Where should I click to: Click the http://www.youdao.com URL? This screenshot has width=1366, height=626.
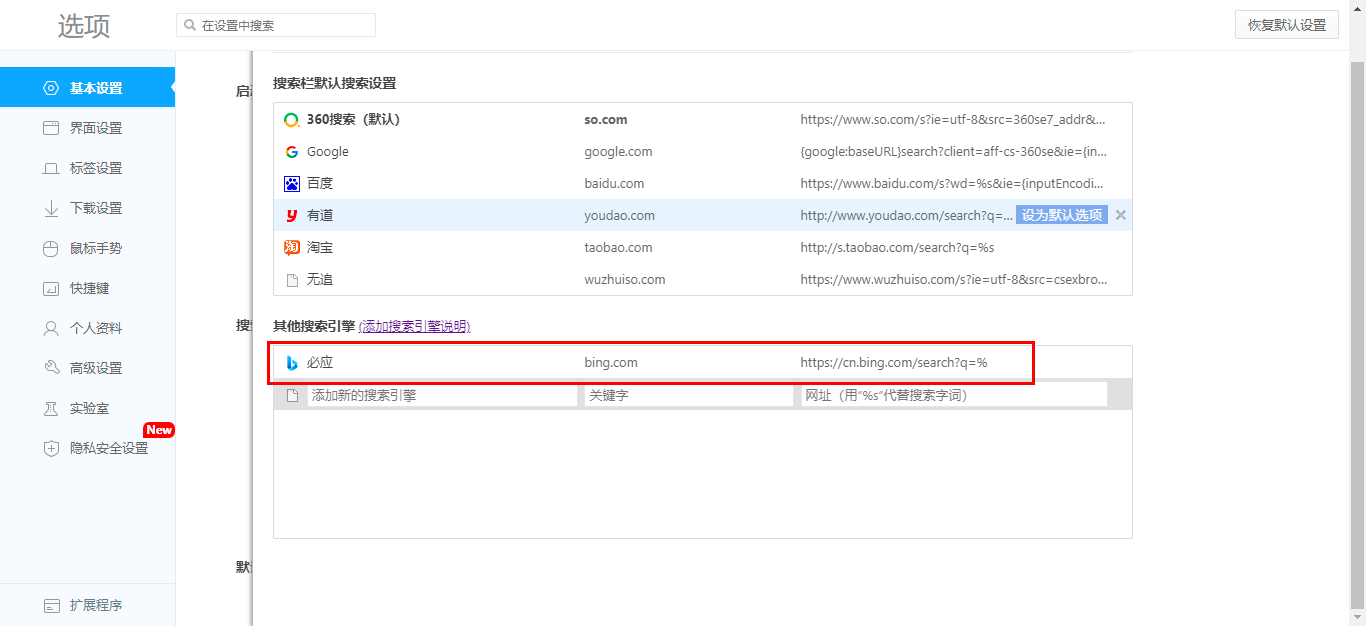point(906,216)
